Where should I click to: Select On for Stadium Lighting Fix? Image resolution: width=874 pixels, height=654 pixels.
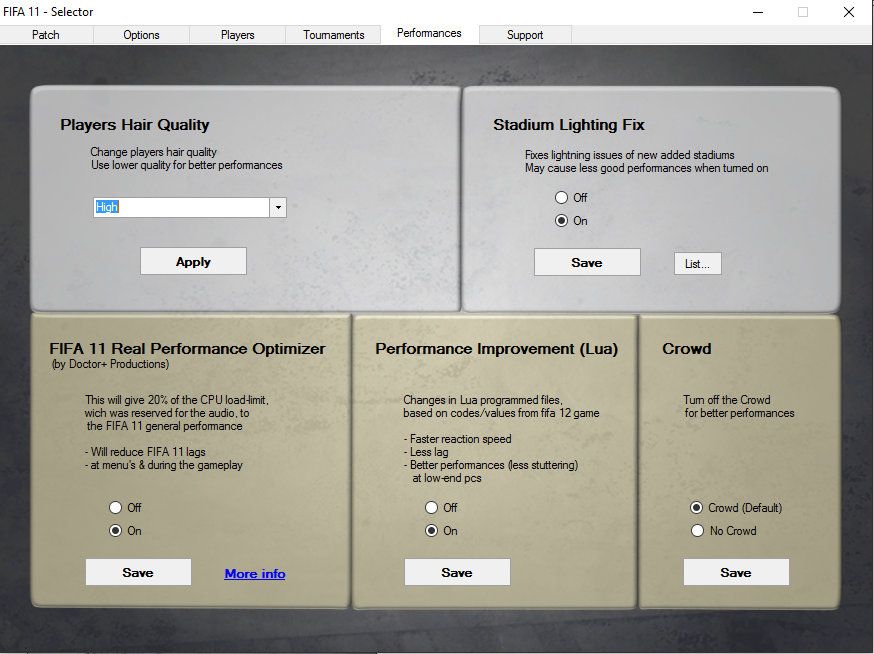pyautogui.click(x=562, y=221)
